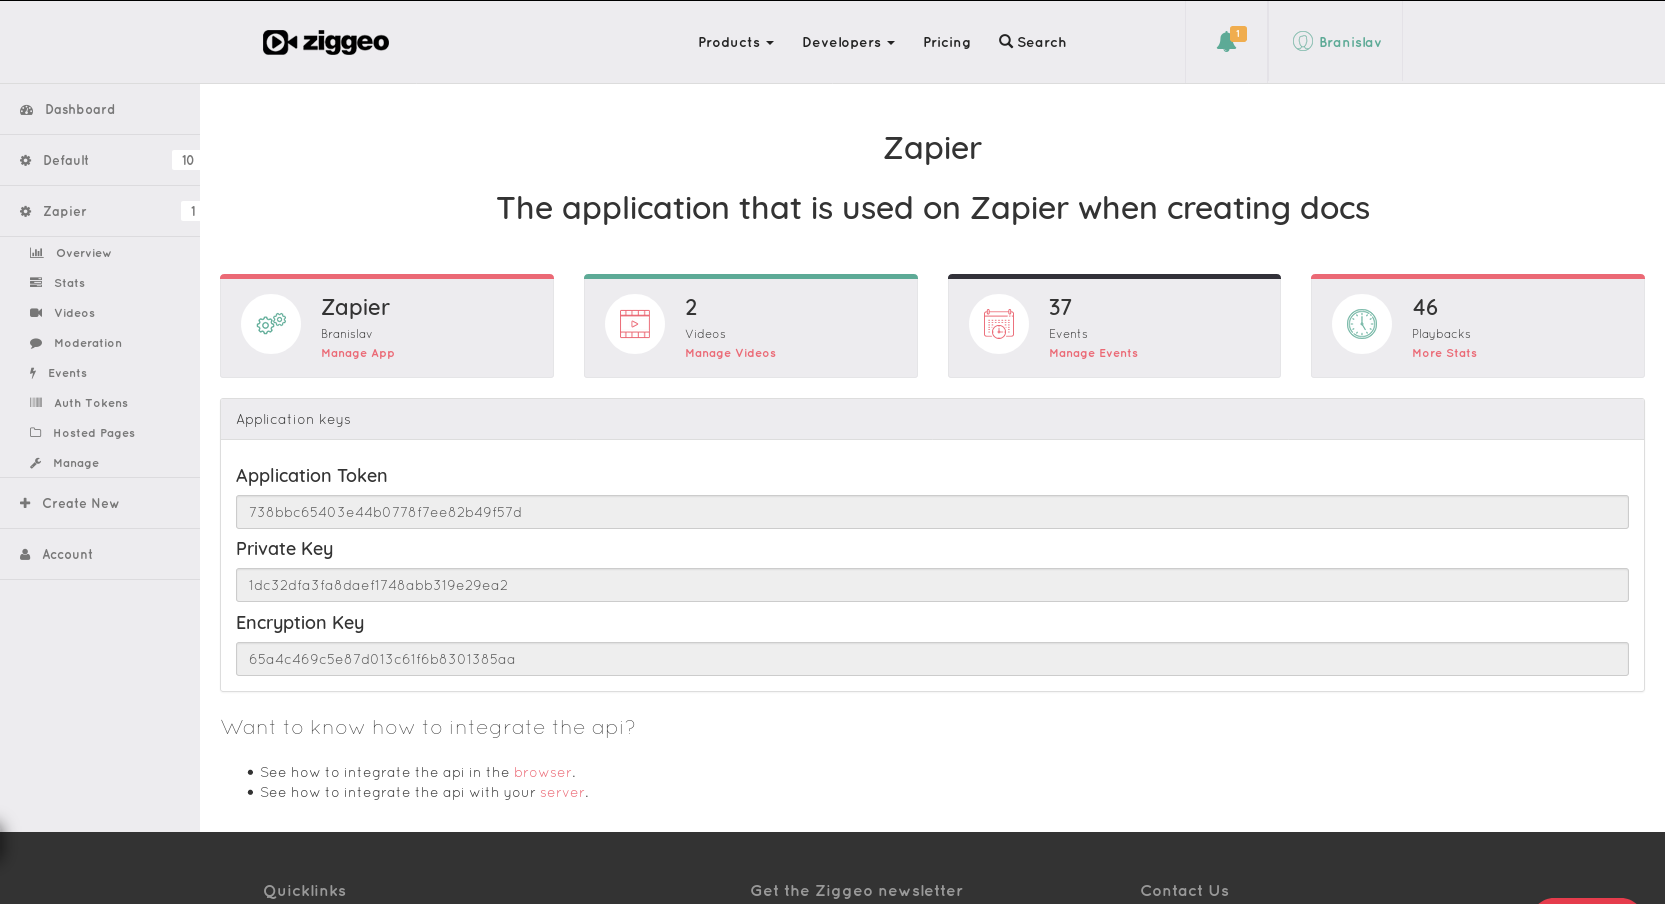The width and height of the screenshot is (1665, 904).
Task: Follow the server integration link
Action: 562,792
